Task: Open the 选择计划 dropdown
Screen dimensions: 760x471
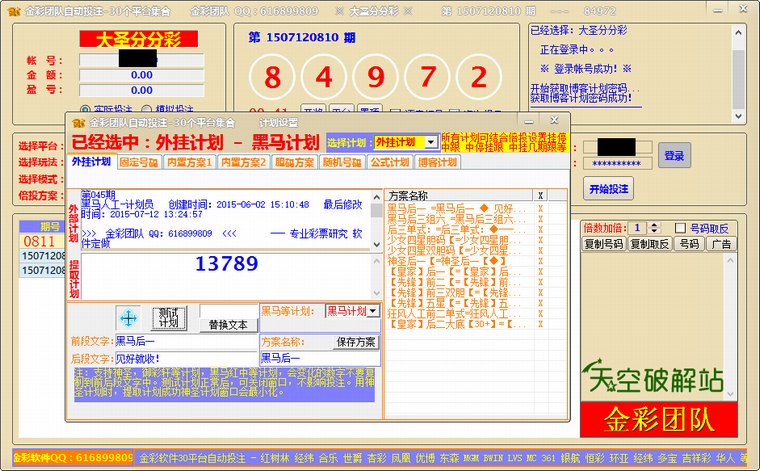Action: tap(431, 143)
